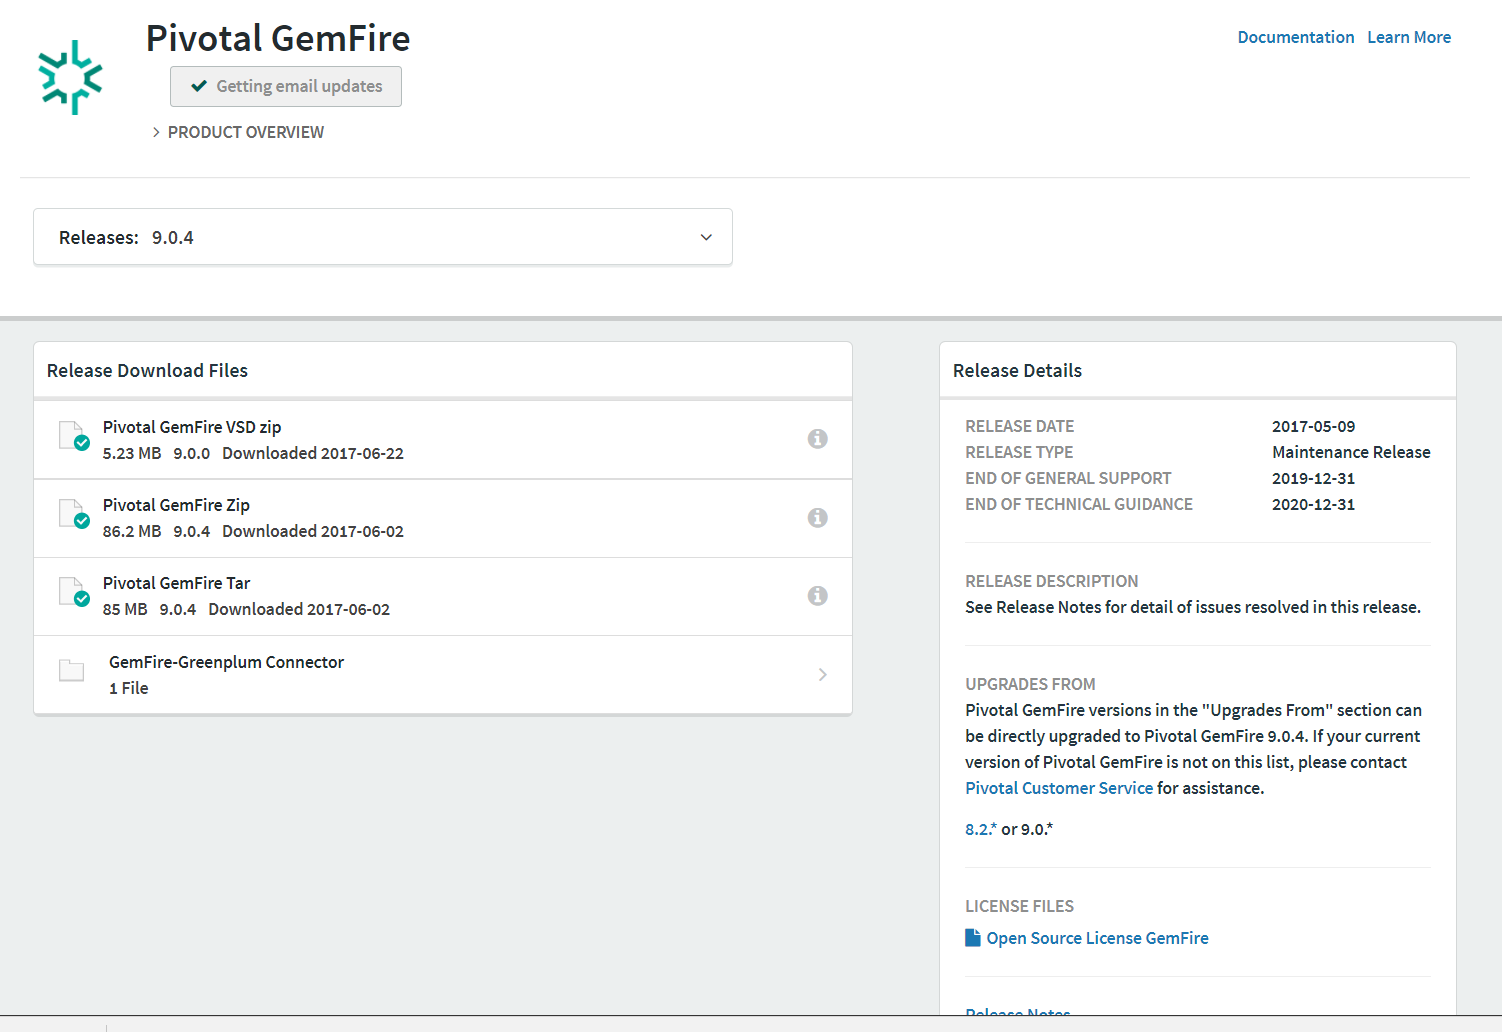
Task: Click the GemFire Zip downloaded file icon
Action: 74,514
